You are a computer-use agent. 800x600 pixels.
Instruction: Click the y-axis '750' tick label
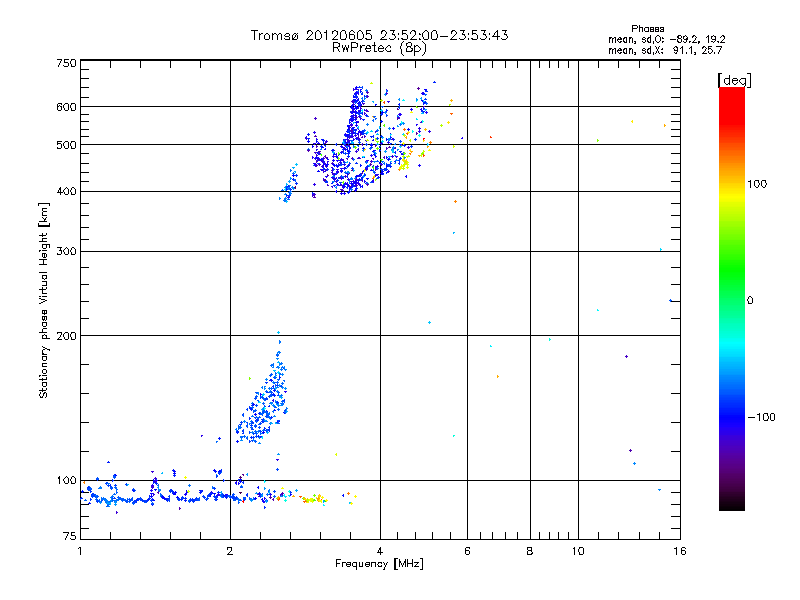coord(66,63)
